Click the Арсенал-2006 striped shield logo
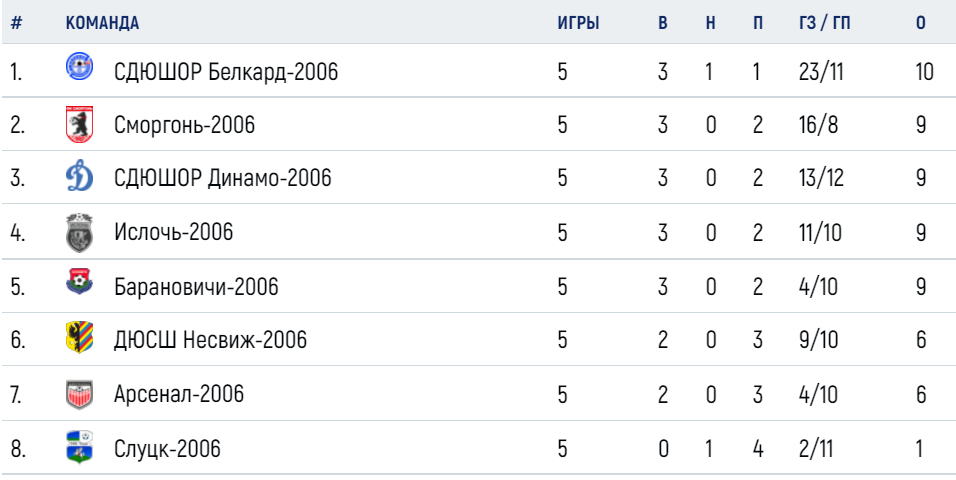The height and width of the screenshot is (480, 956). pos(79,394)
